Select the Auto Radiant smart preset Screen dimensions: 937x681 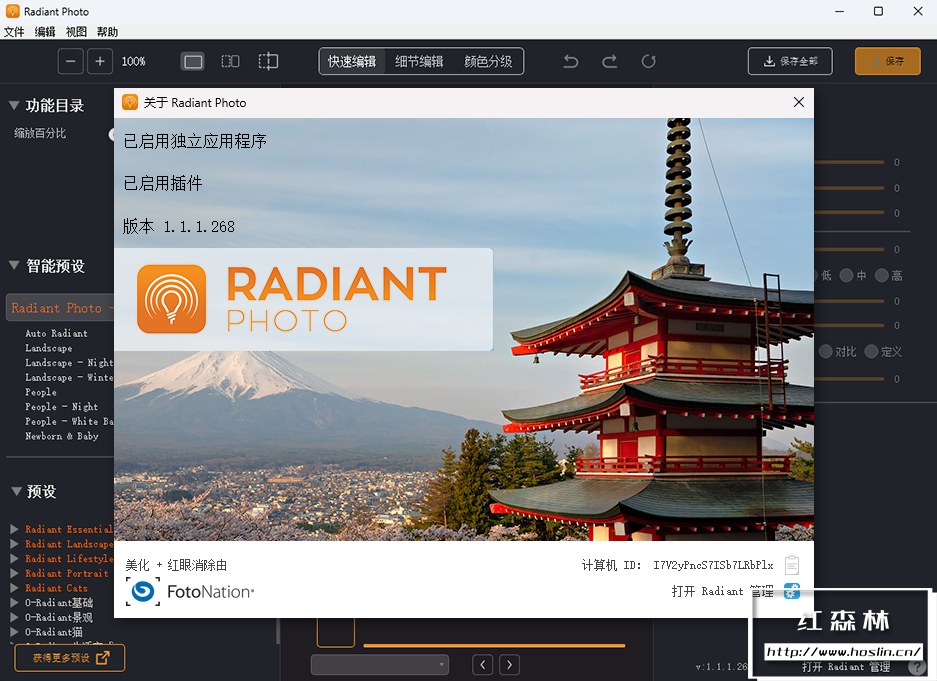pyautogui.click(x=56, y=333)
